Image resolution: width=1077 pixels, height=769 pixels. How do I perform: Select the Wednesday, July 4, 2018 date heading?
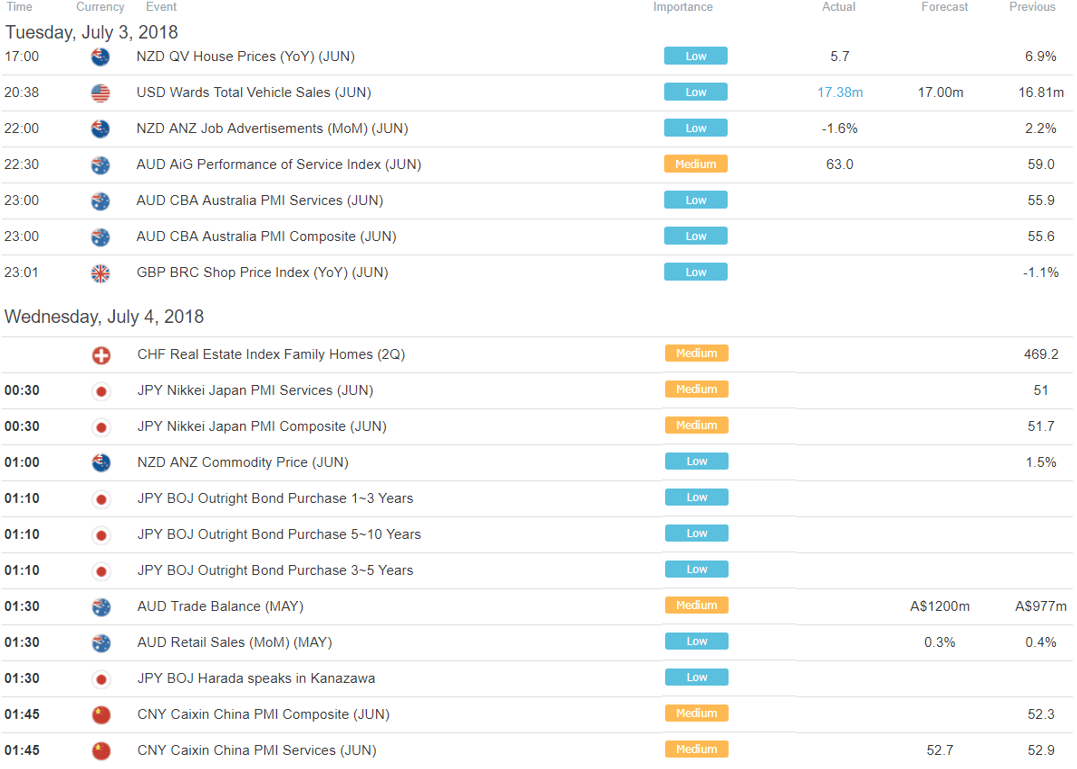point(104,317)
